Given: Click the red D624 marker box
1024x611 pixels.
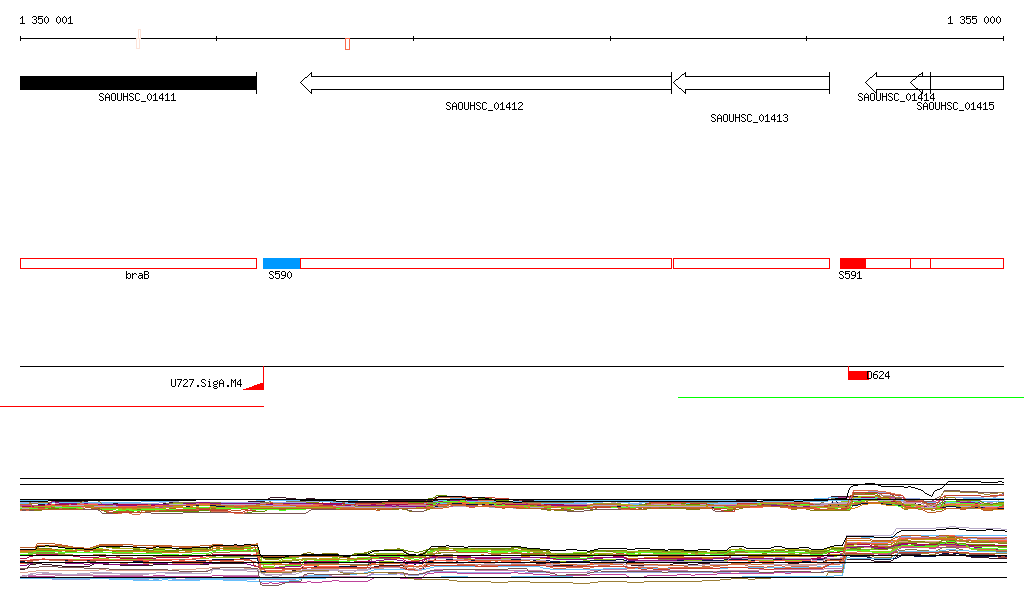Looking at the screenshot, I should pos(857,375).
